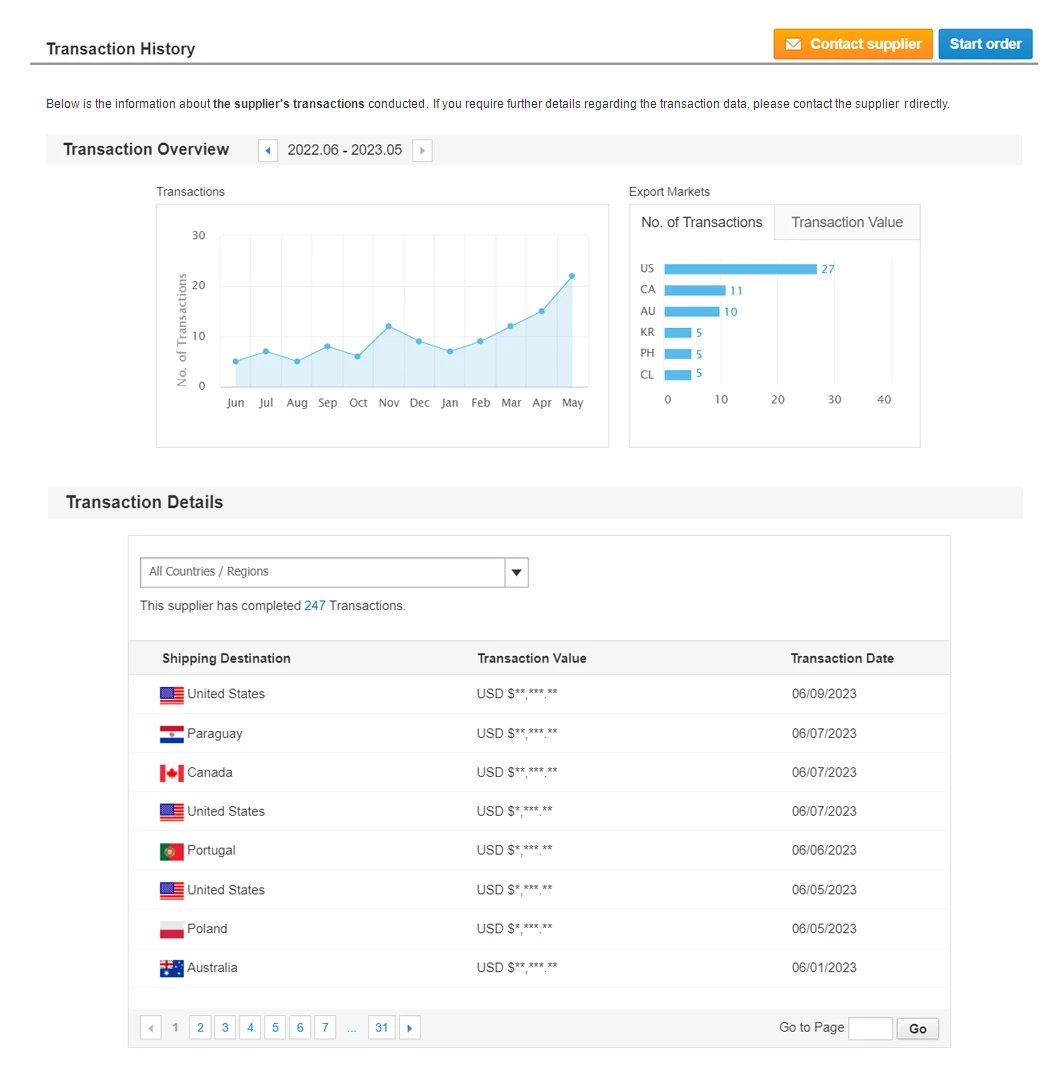This screenshot has height=1085, width=1060.
Task: Jump to page 31 in pagination
Action: pos(381,1028)
